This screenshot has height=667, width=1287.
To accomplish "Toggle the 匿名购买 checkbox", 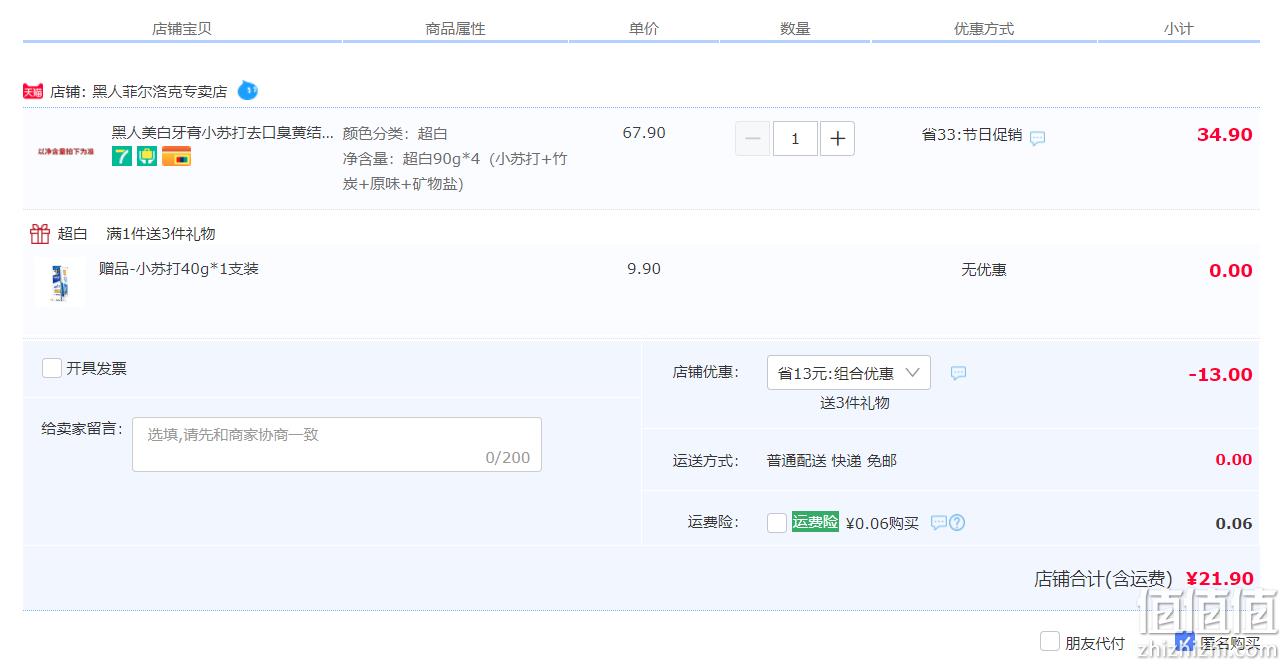I will click(1185, 641).
